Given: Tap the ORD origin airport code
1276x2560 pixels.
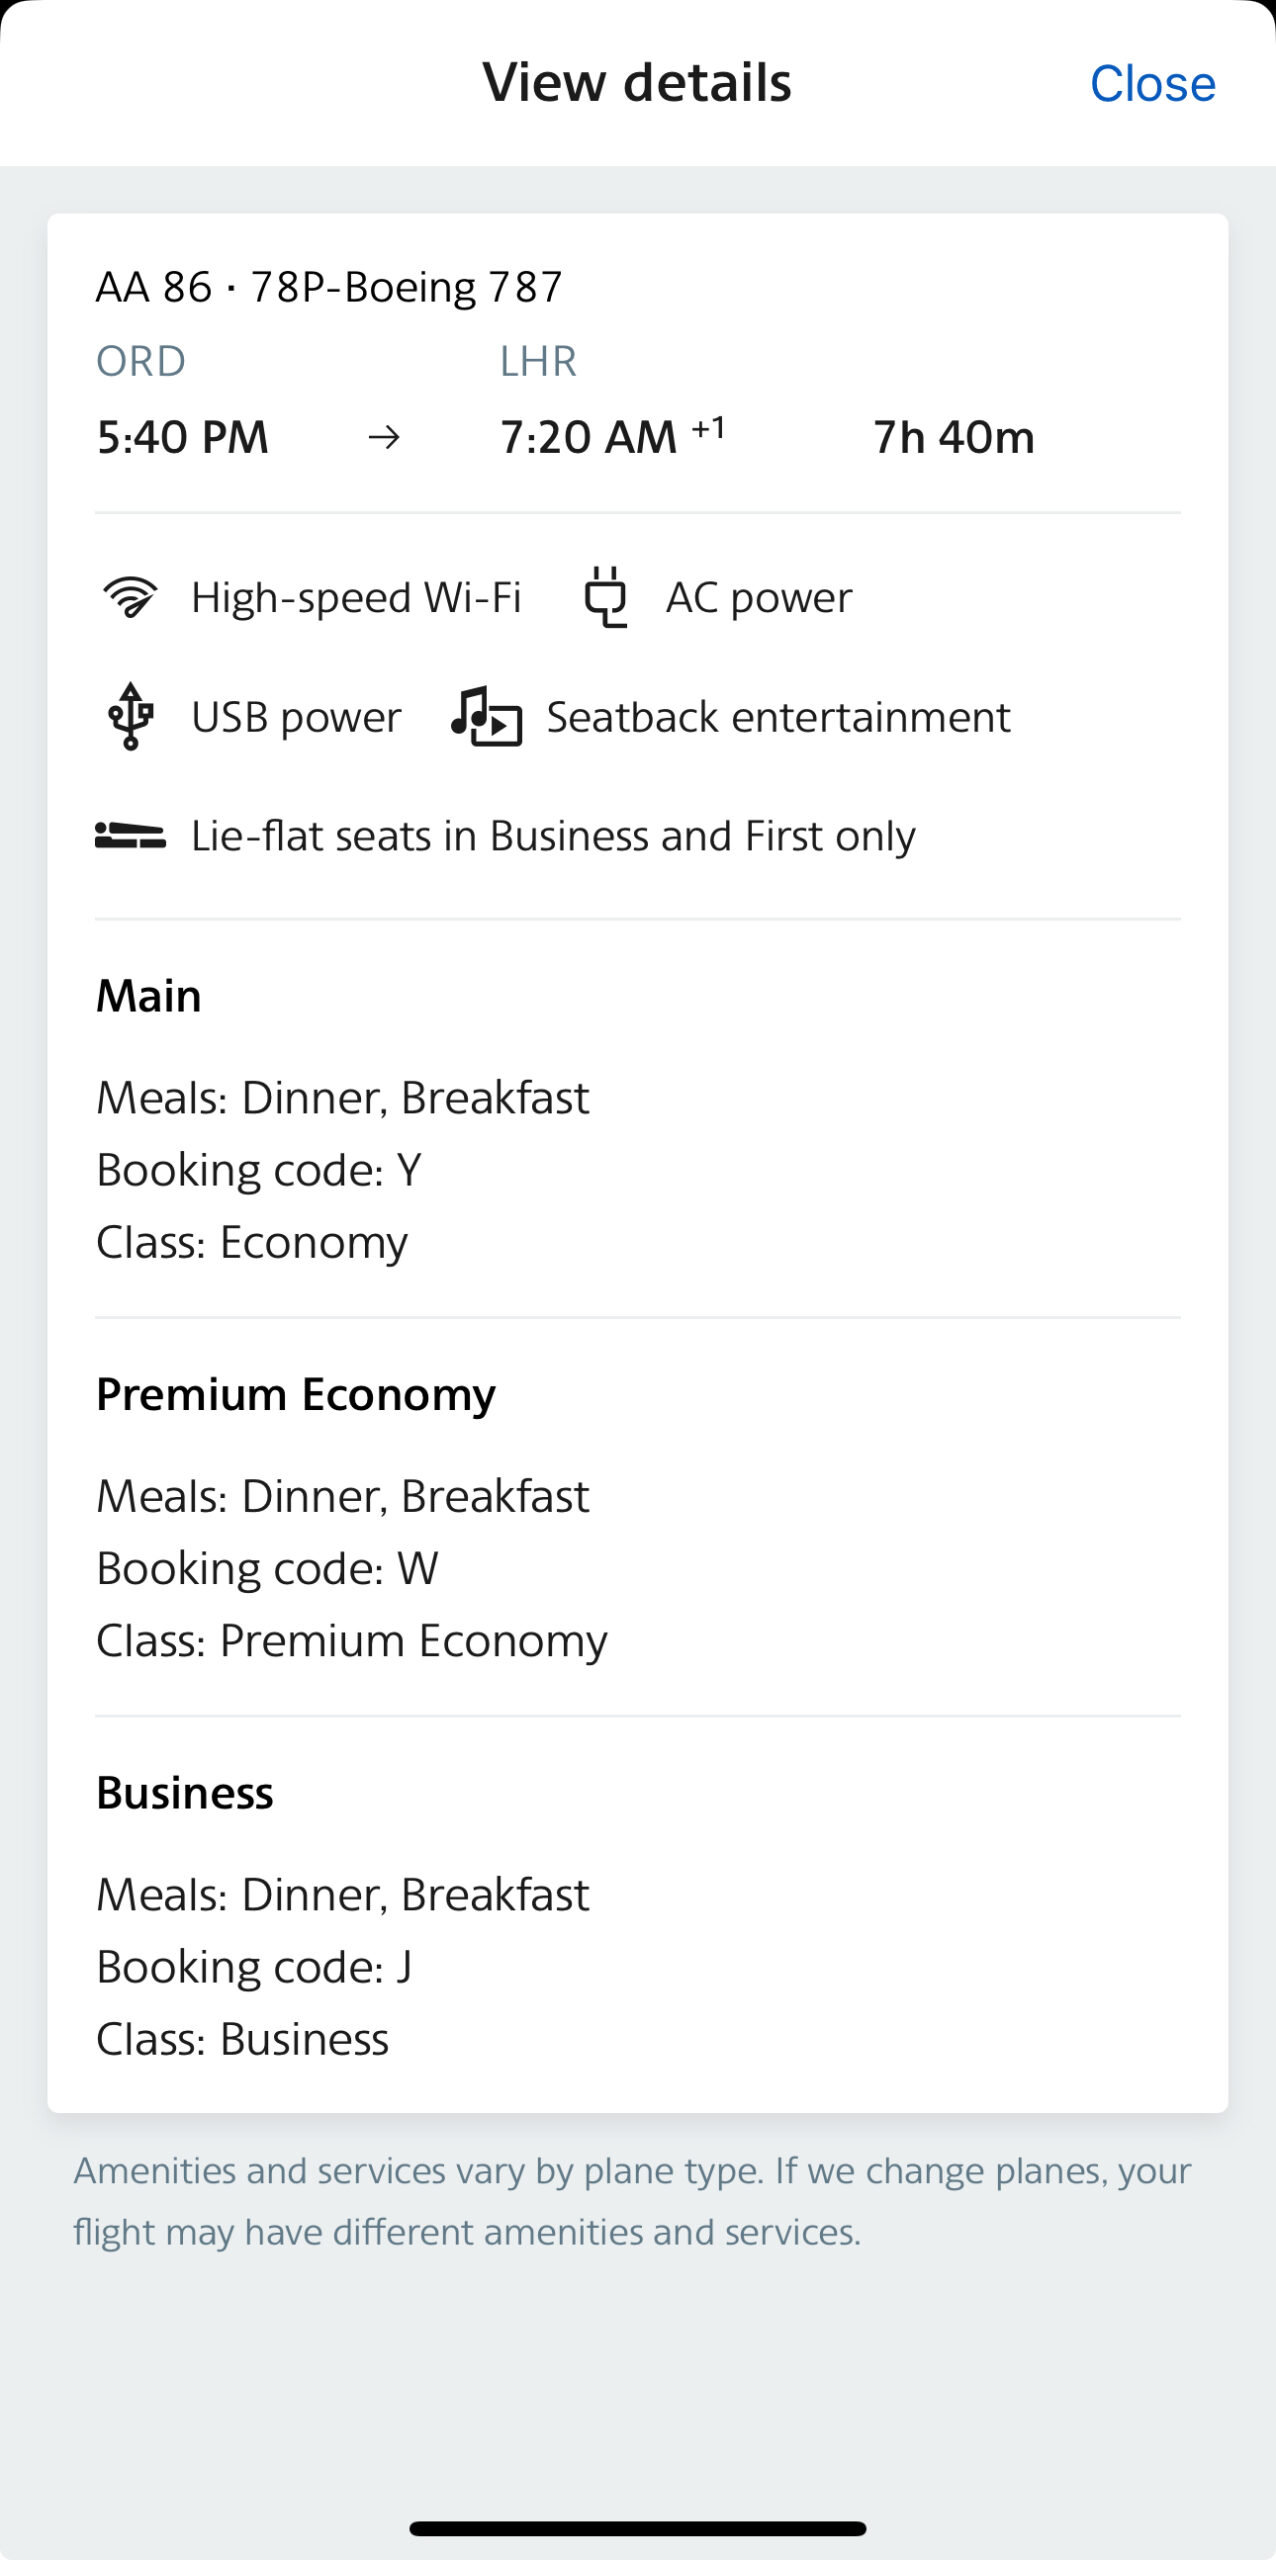Looking at the screenshot, I should pos(141,361).
